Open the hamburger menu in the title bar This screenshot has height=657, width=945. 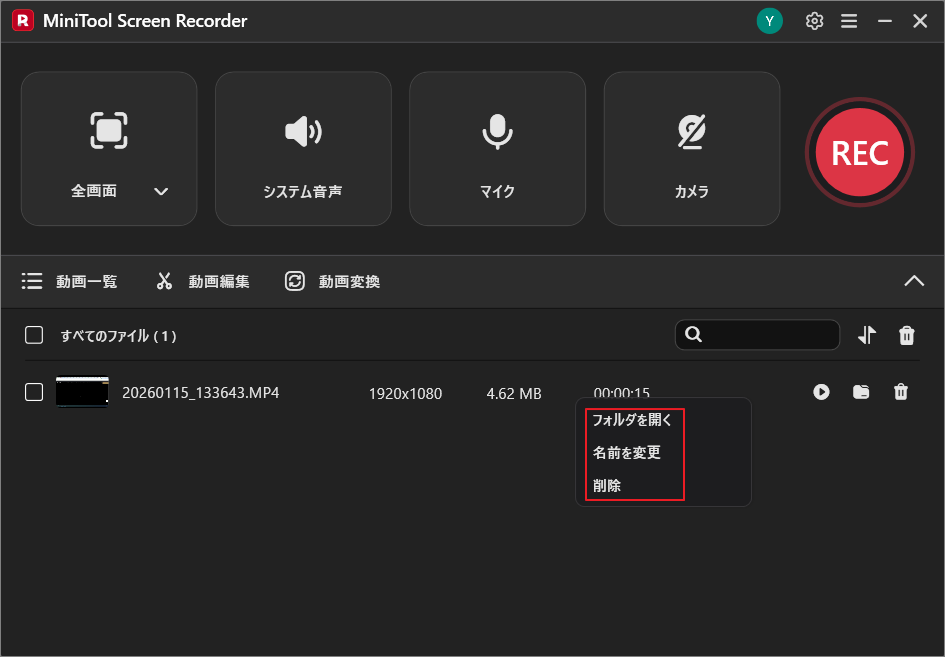click(x=849, y=20)
